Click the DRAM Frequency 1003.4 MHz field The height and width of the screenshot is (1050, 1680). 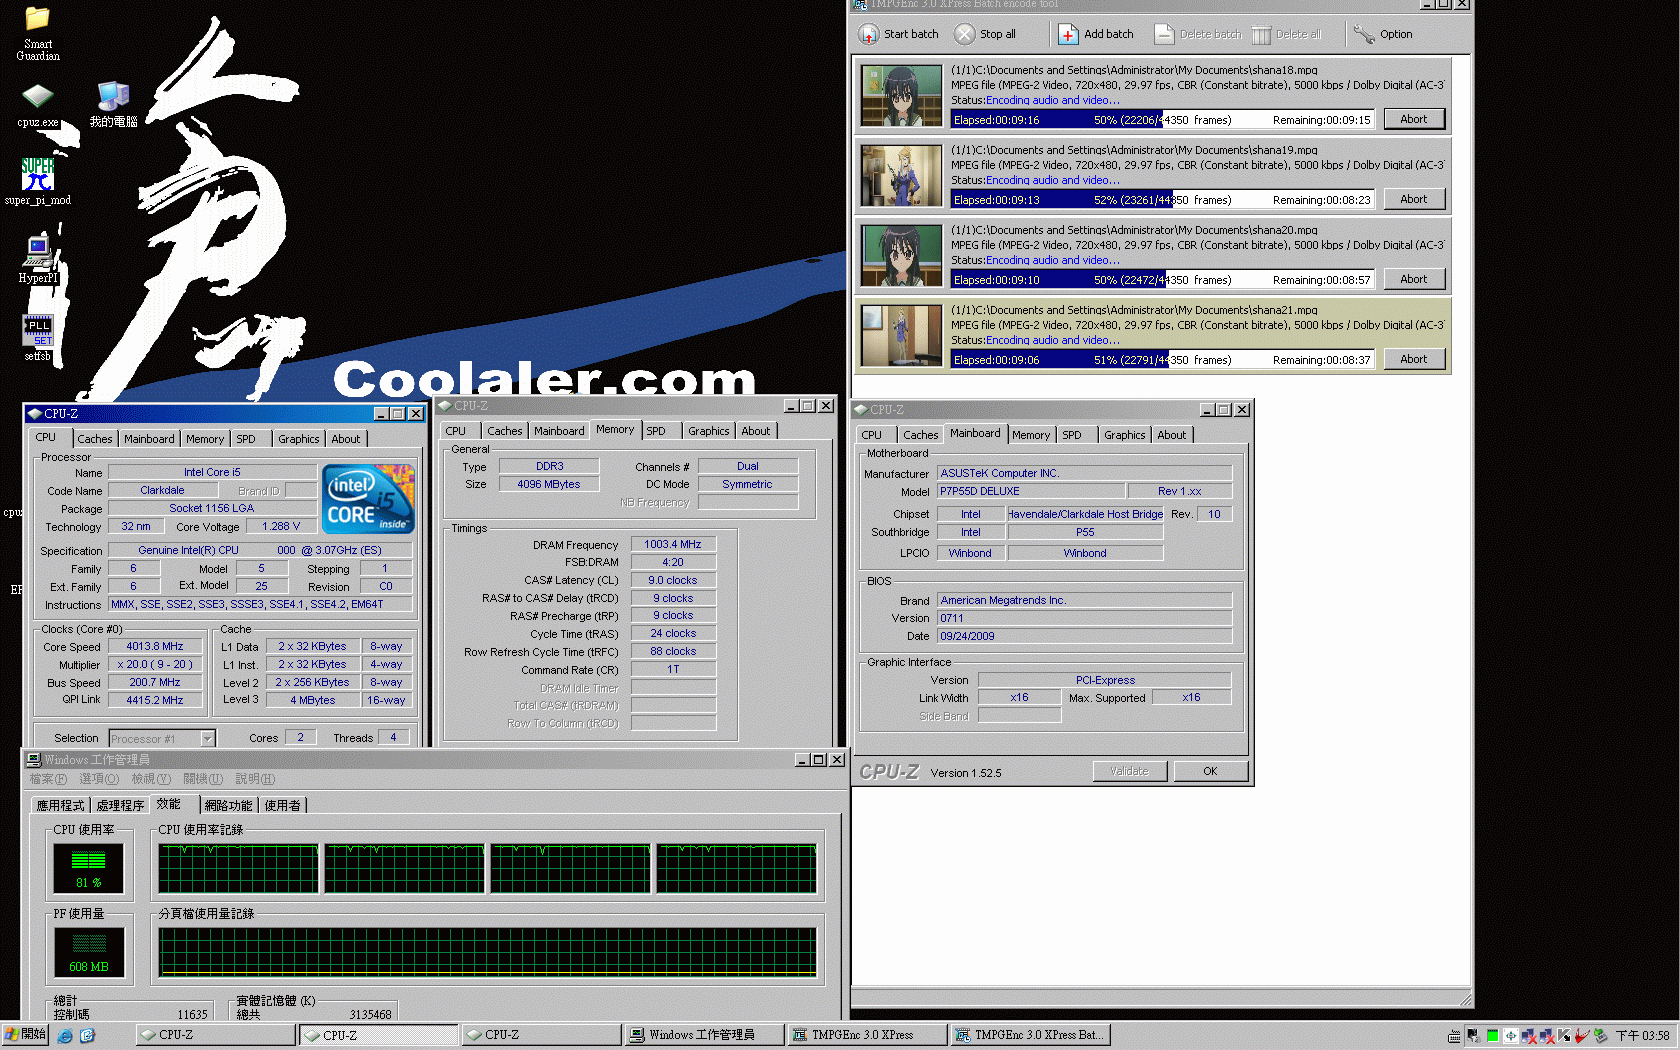[673, 544]
